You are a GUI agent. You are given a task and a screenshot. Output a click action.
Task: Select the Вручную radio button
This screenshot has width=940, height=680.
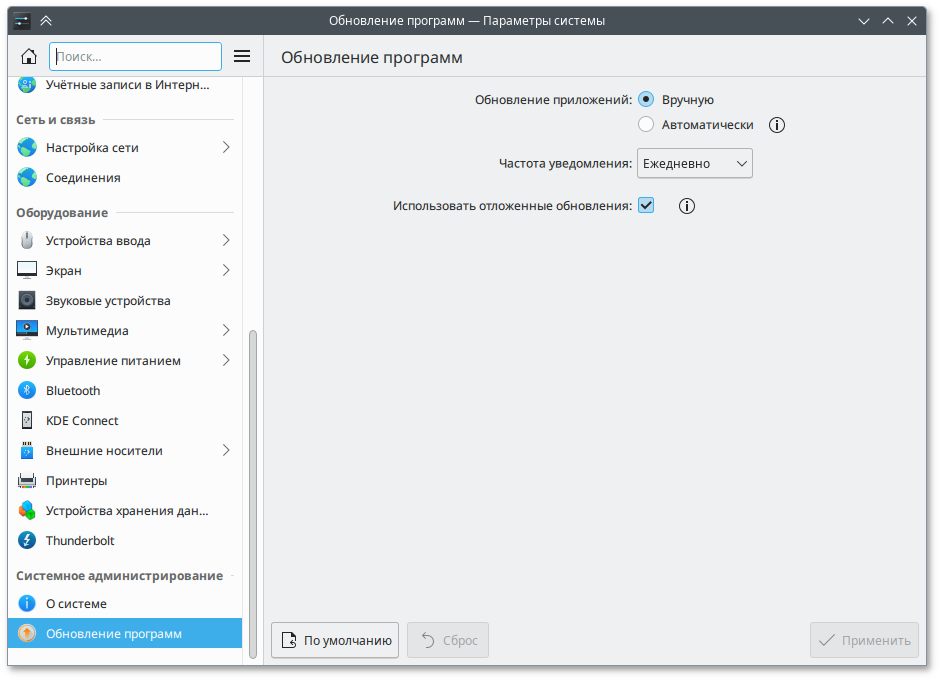tap(646, 100)
